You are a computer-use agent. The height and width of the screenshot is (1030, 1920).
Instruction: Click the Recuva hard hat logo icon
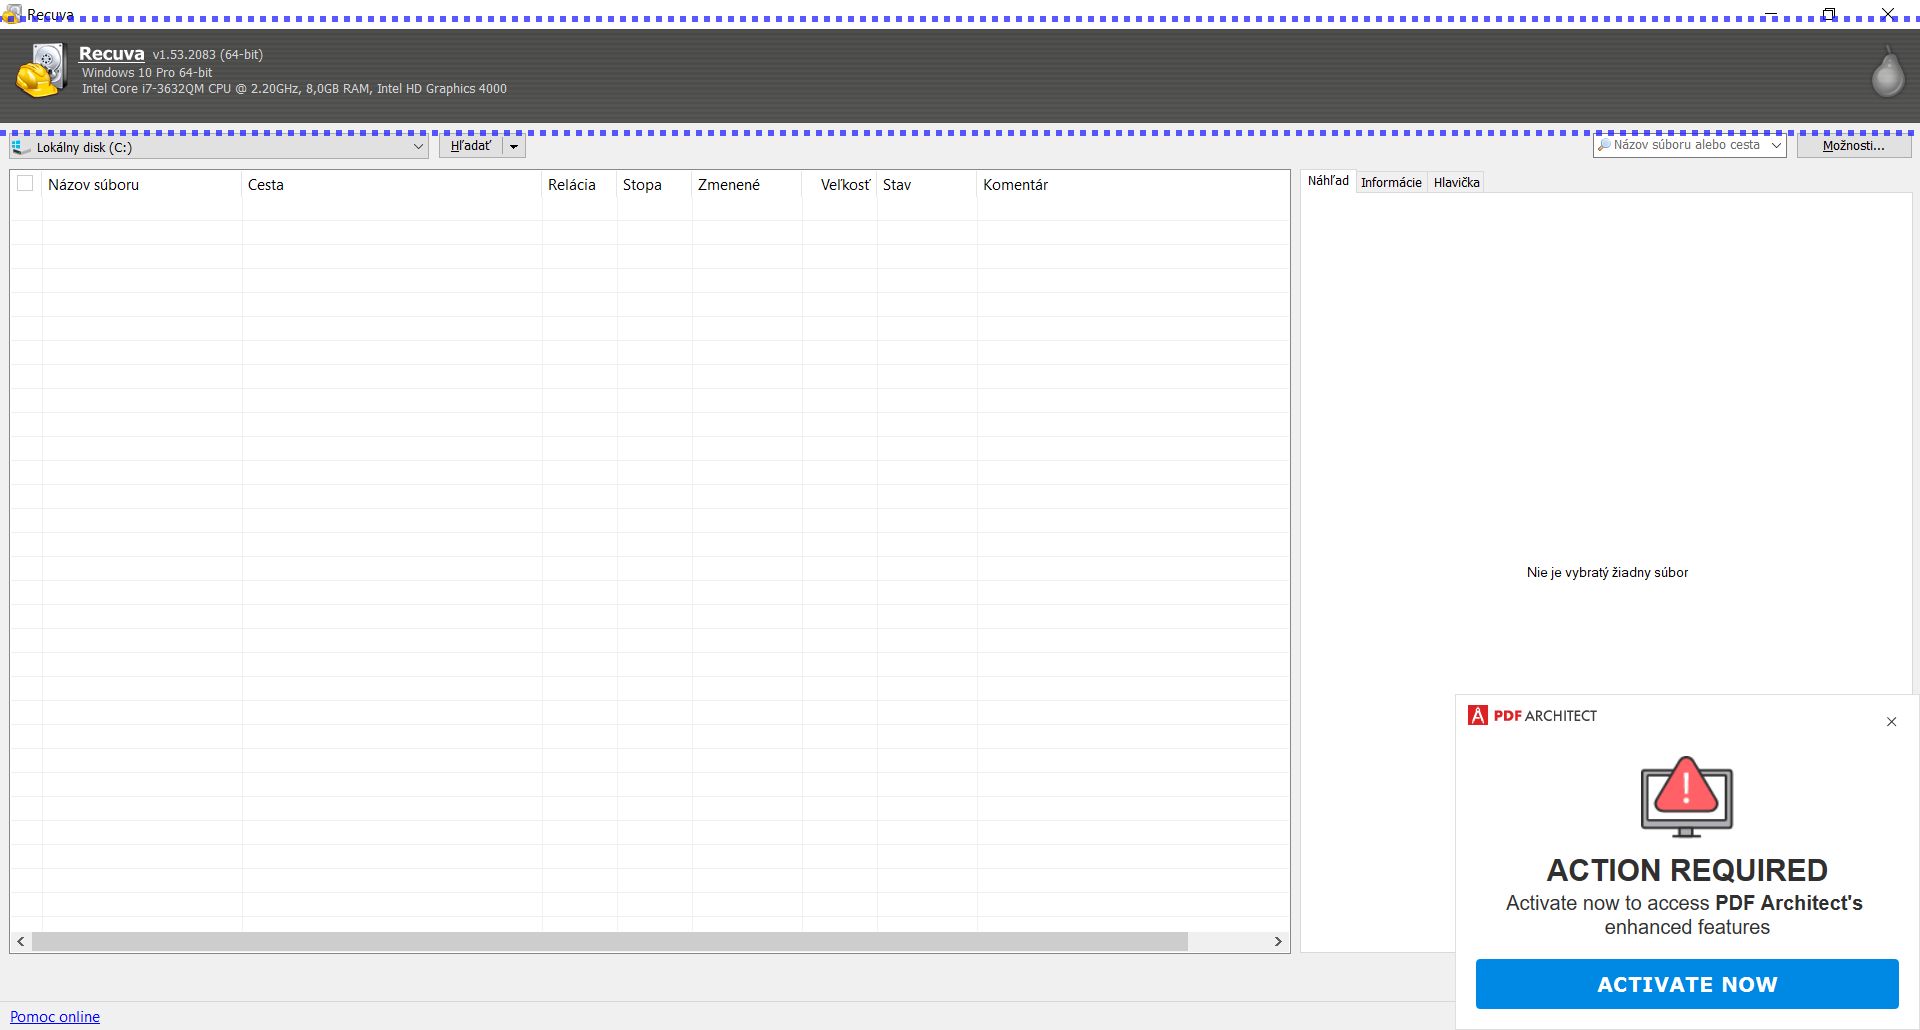41,71
